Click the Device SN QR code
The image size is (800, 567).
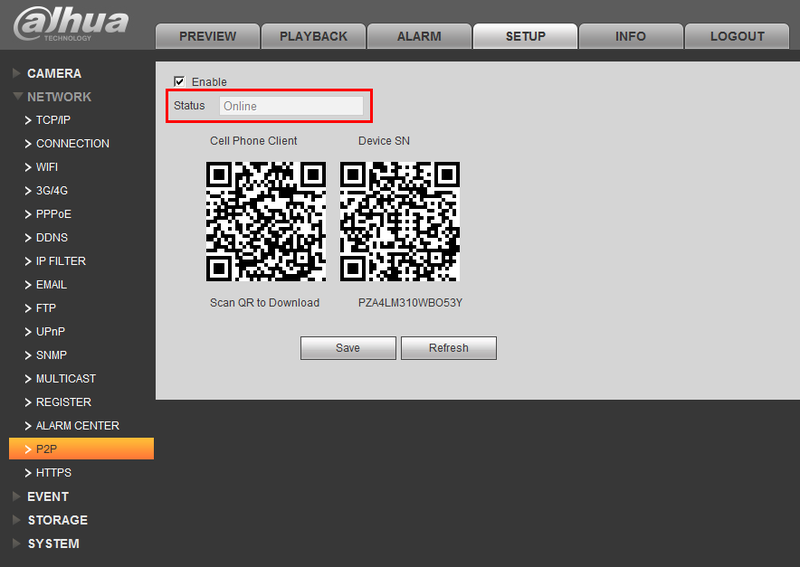[x=400, y=221]
